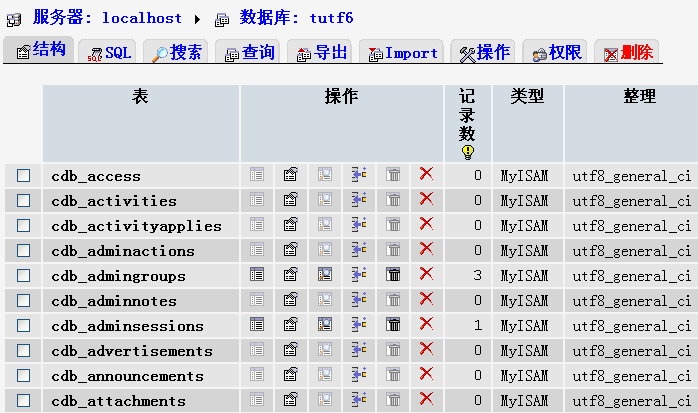Open the 操作 operations tab
698x413 pixels.
coord(484,53)
